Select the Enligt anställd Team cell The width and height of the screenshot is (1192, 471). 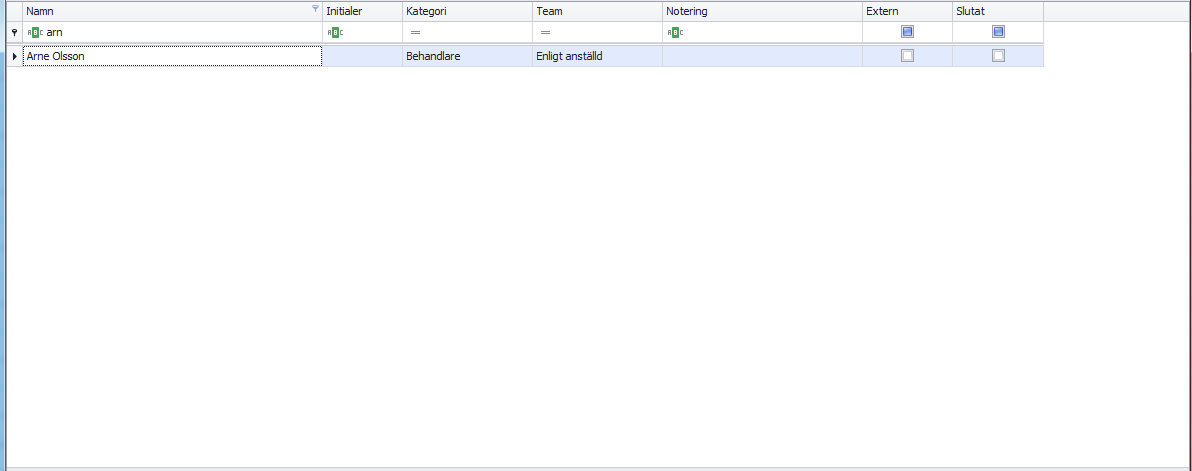(x=596, y=57)
